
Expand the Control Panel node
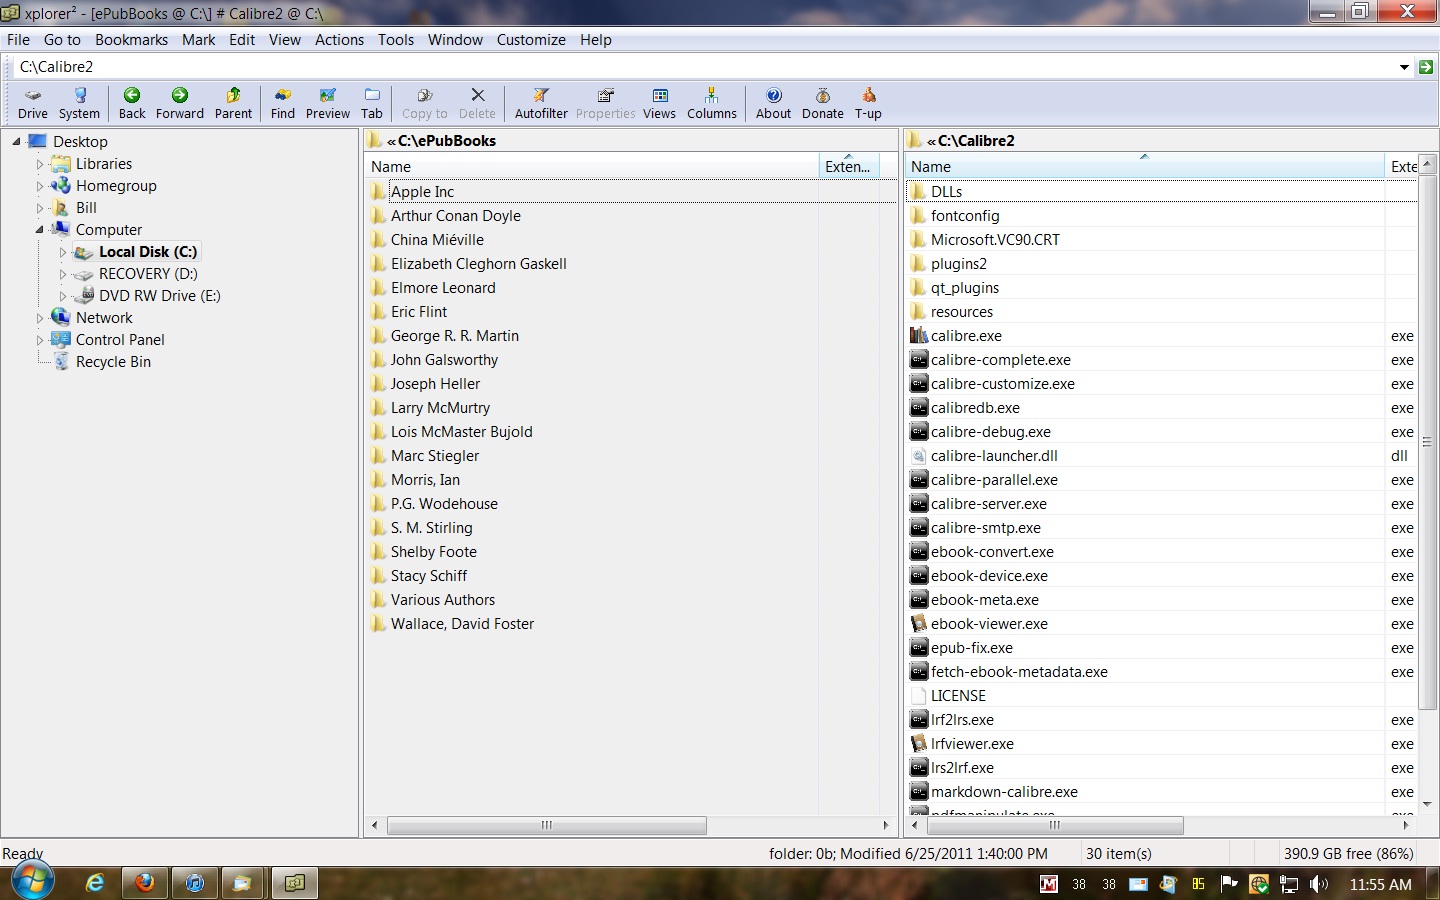coord(40,340)
